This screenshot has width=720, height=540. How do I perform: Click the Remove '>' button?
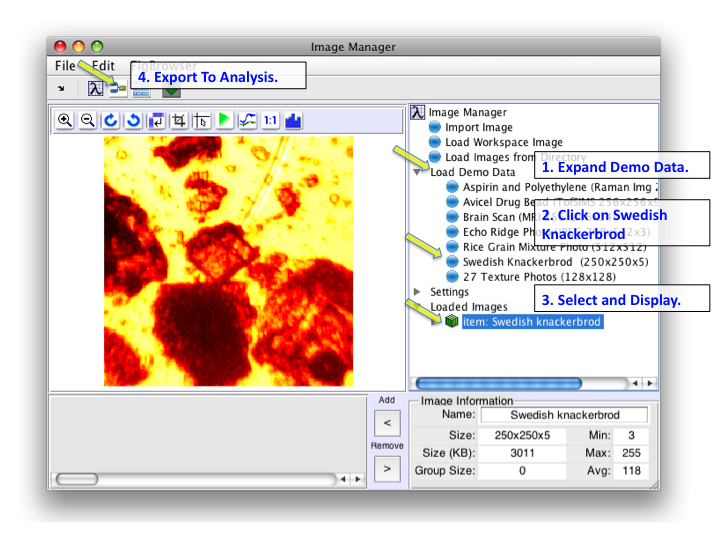386,467
